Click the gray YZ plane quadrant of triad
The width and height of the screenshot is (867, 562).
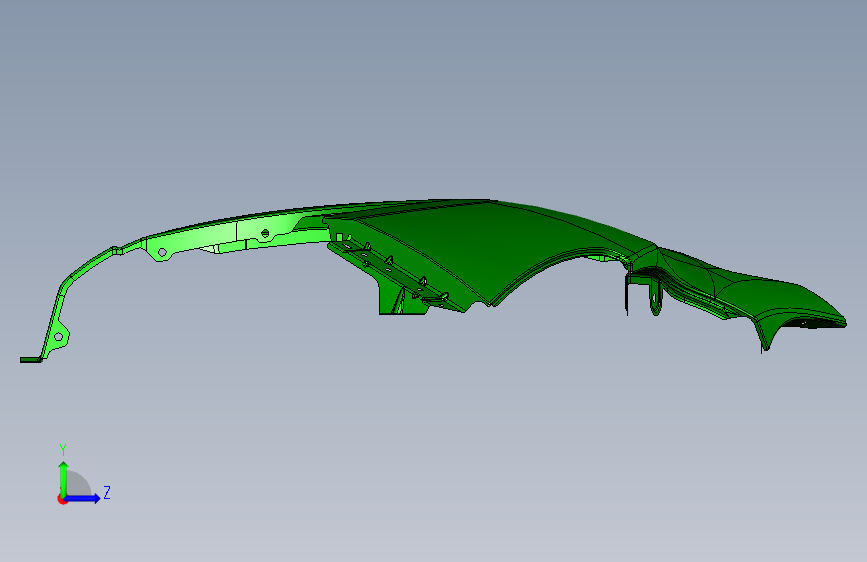tap(77, 484)
